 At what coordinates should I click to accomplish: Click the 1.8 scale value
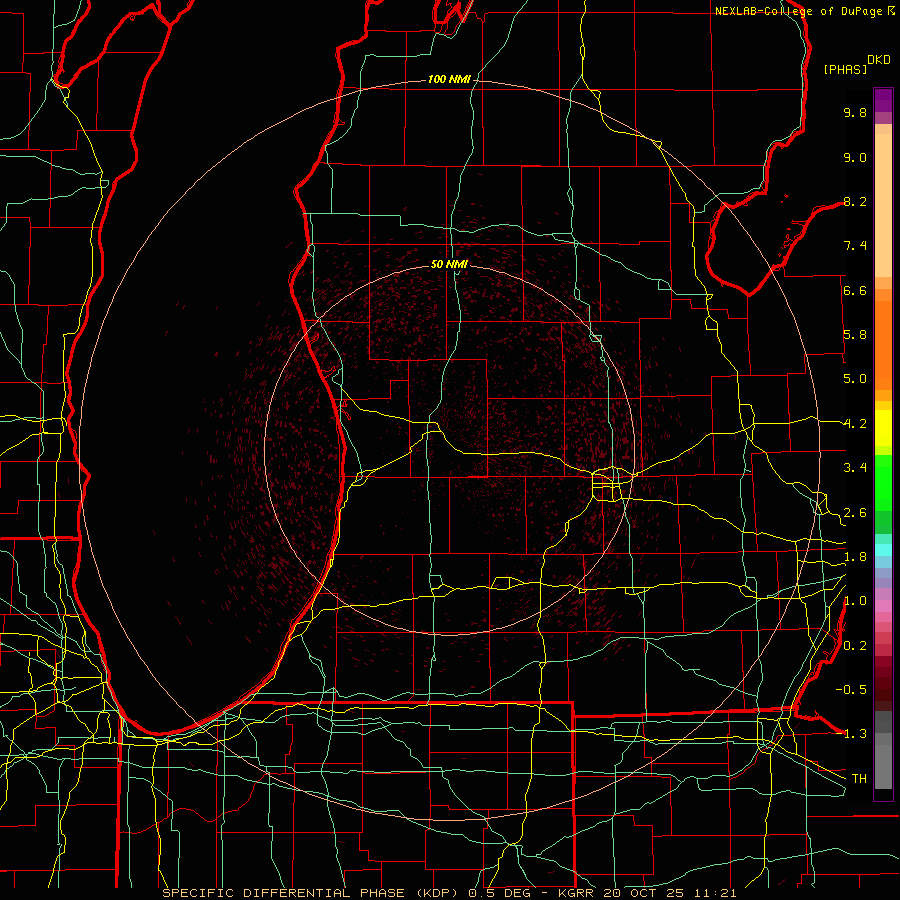[855, 557]
